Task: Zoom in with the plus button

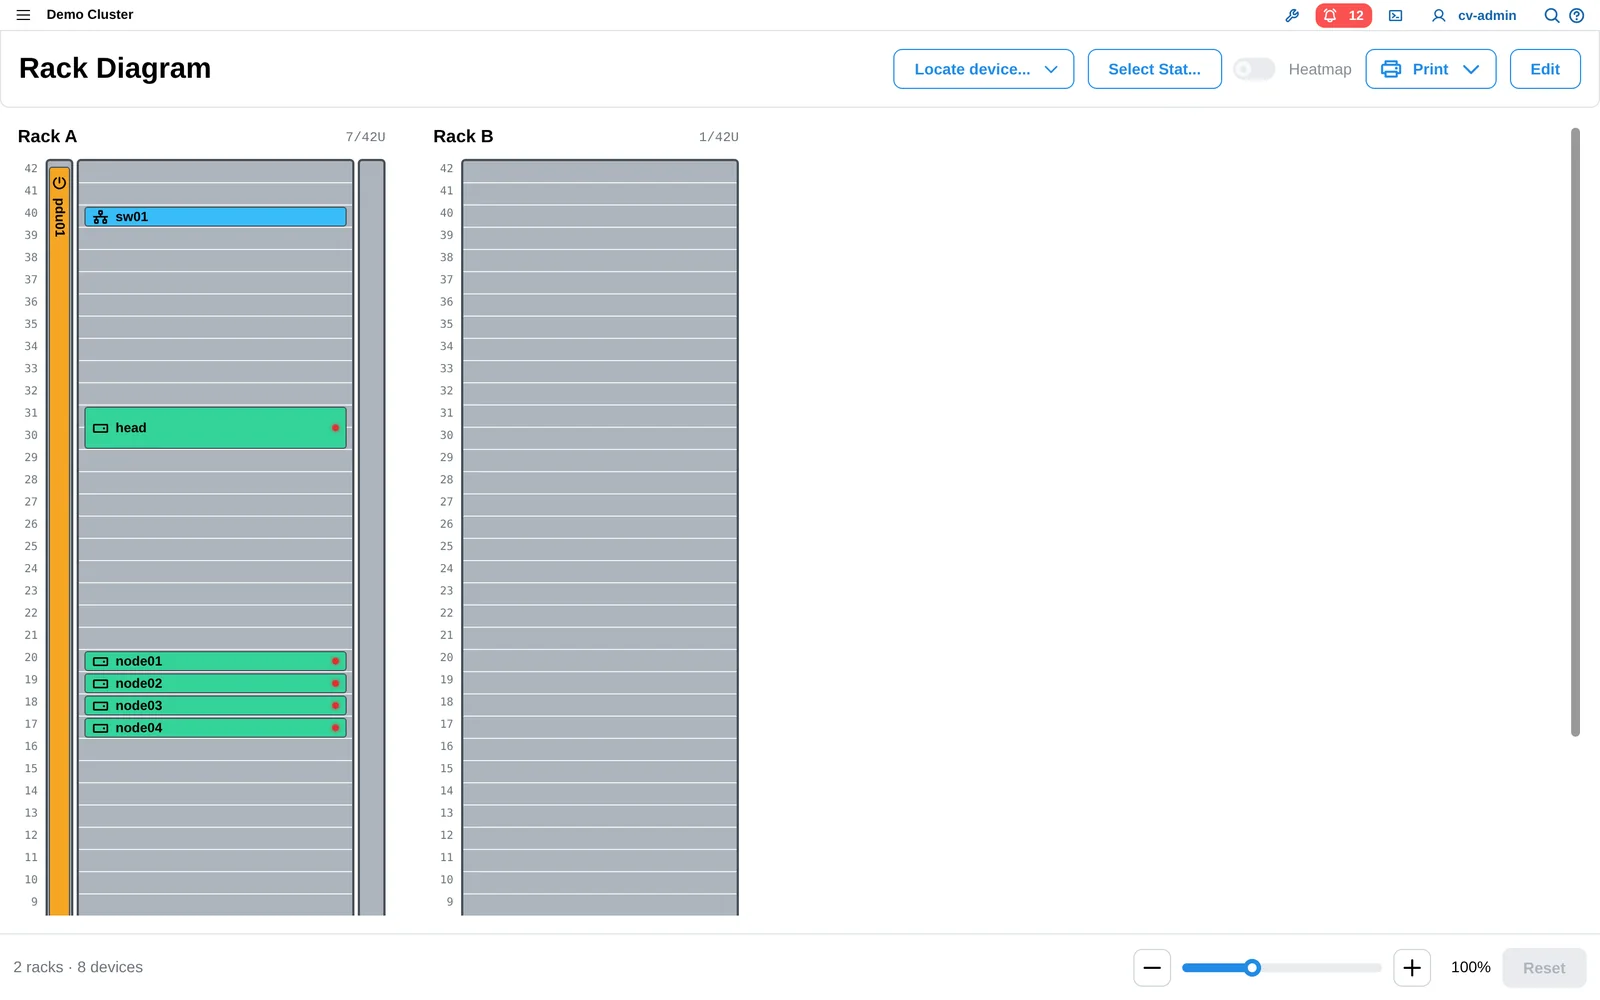Action: (1411, 967)
